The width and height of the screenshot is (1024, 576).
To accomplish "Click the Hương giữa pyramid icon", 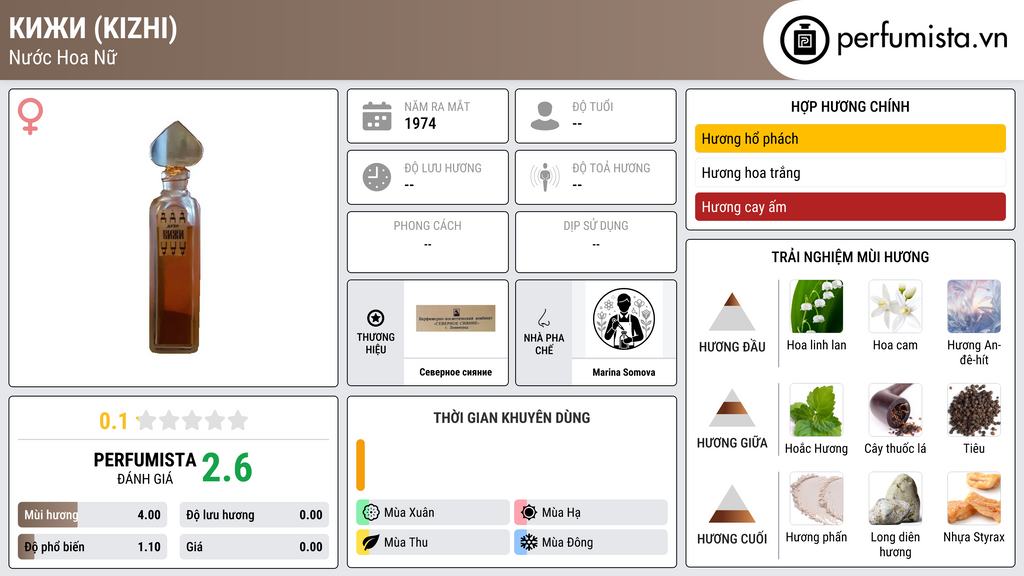I will (x=732, y=408).
